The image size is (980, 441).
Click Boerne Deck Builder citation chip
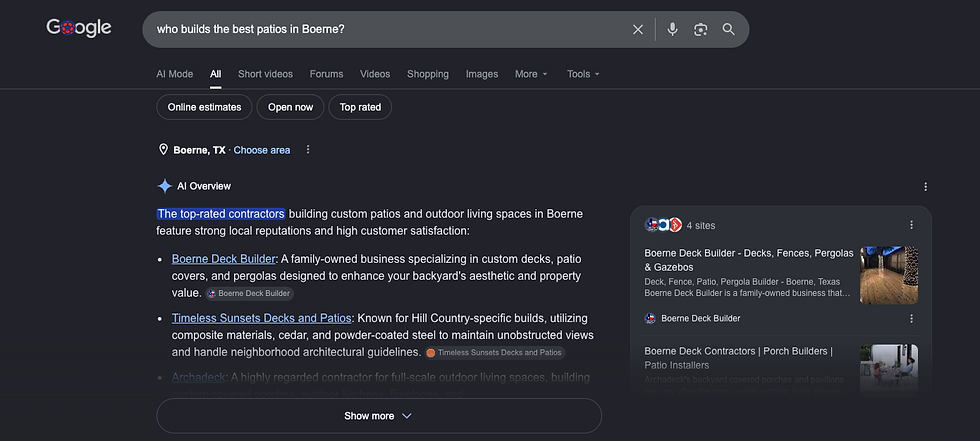[x=249, y=294]
